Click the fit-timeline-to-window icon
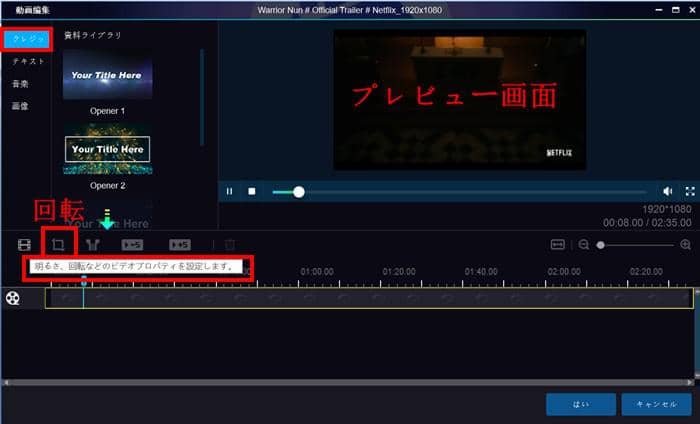Screen dimensions: 700x424 pyautogui.click(x=558, y=245)
